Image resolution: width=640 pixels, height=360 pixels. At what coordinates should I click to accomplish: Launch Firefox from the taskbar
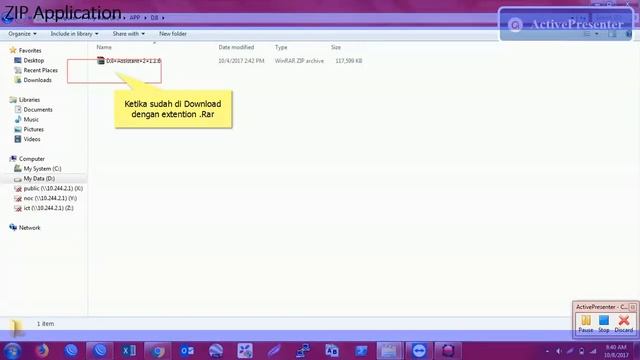pyautogui.click(x=42, y=351)
